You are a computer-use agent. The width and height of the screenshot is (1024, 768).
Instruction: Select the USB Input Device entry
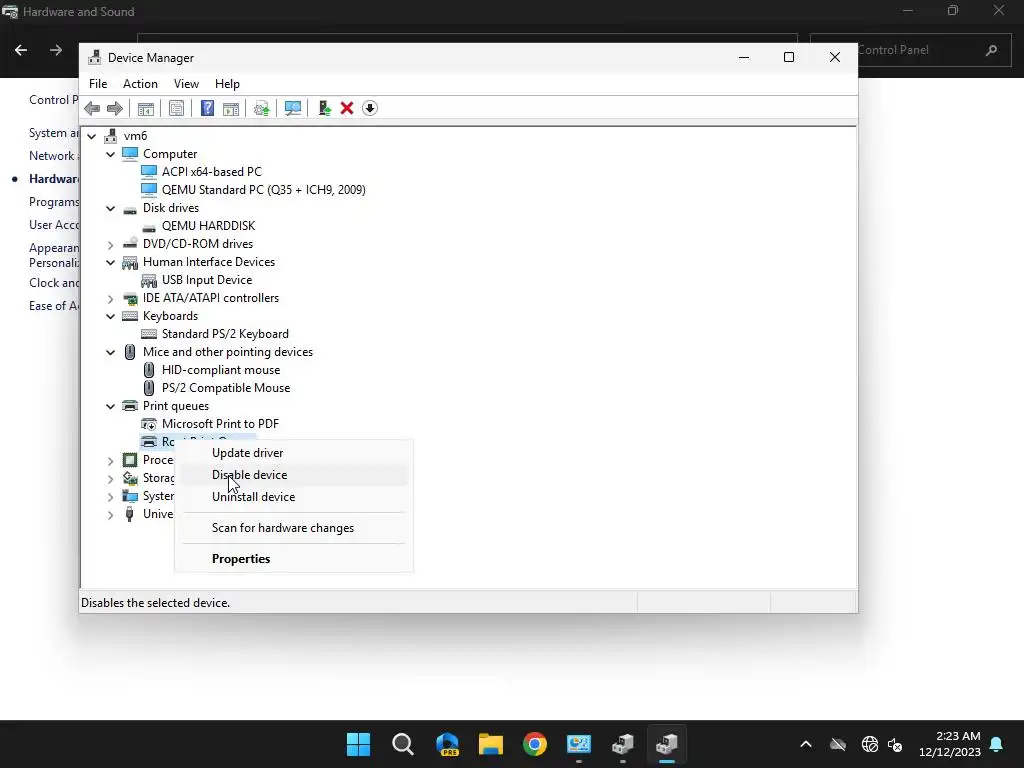pyautogui.click(x=207, y=280)
